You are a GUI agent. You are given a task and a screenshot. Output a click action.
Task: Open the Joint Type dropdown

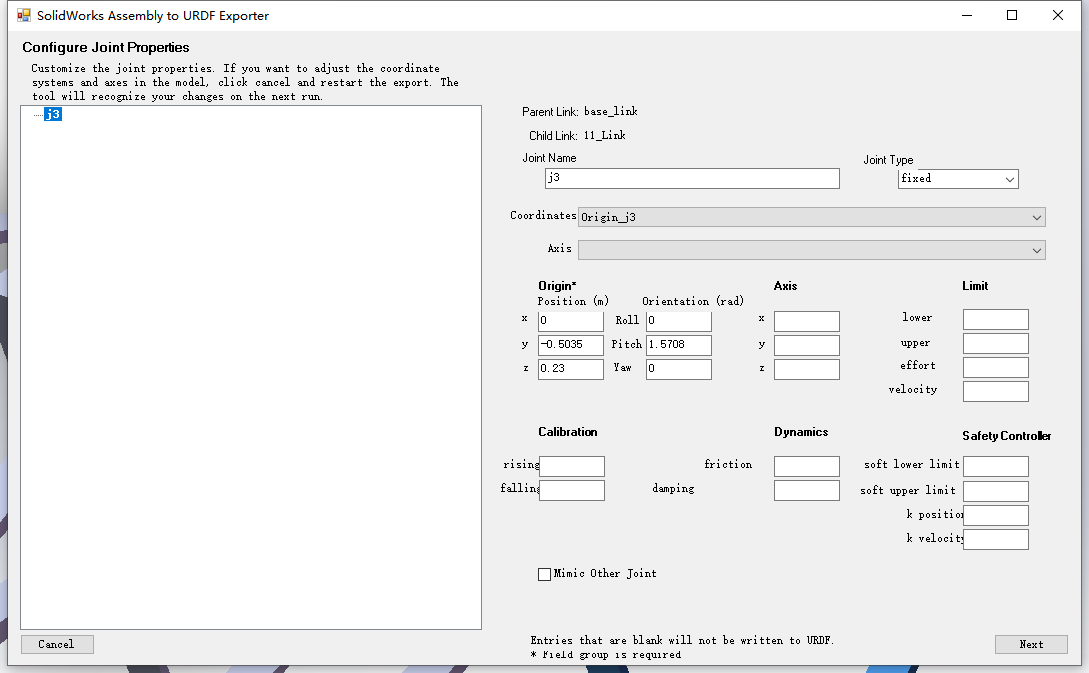click(1011, 178)
